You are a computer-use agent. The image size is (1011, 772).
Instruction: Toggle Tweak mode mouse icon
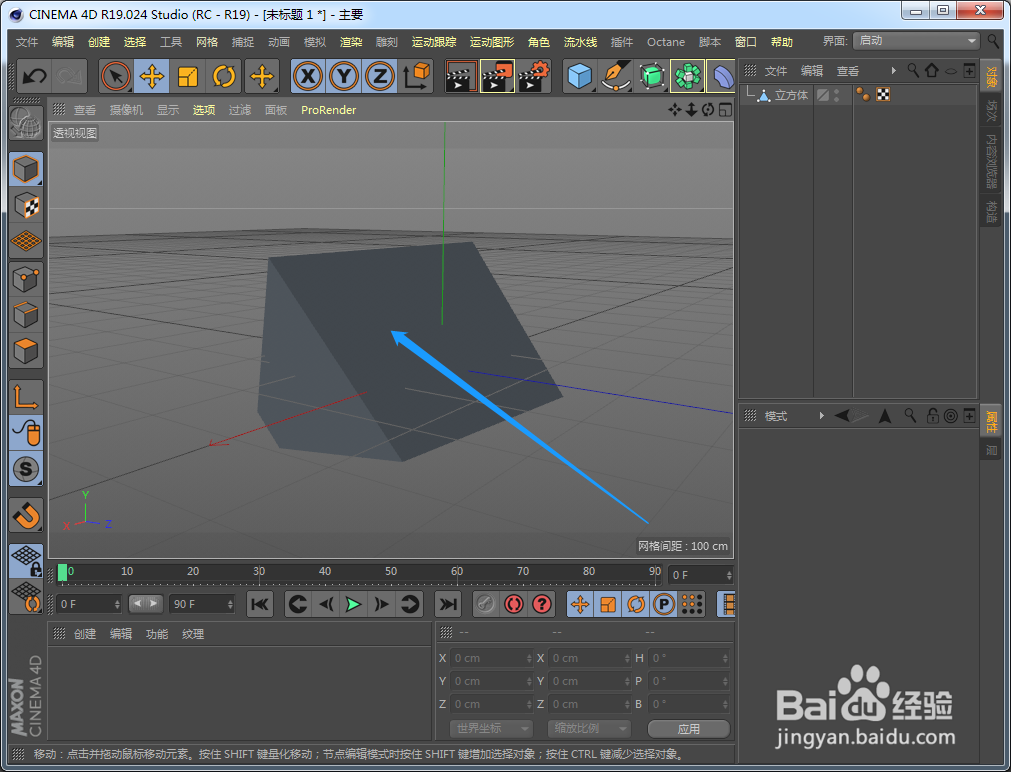[x=26, y=432]
